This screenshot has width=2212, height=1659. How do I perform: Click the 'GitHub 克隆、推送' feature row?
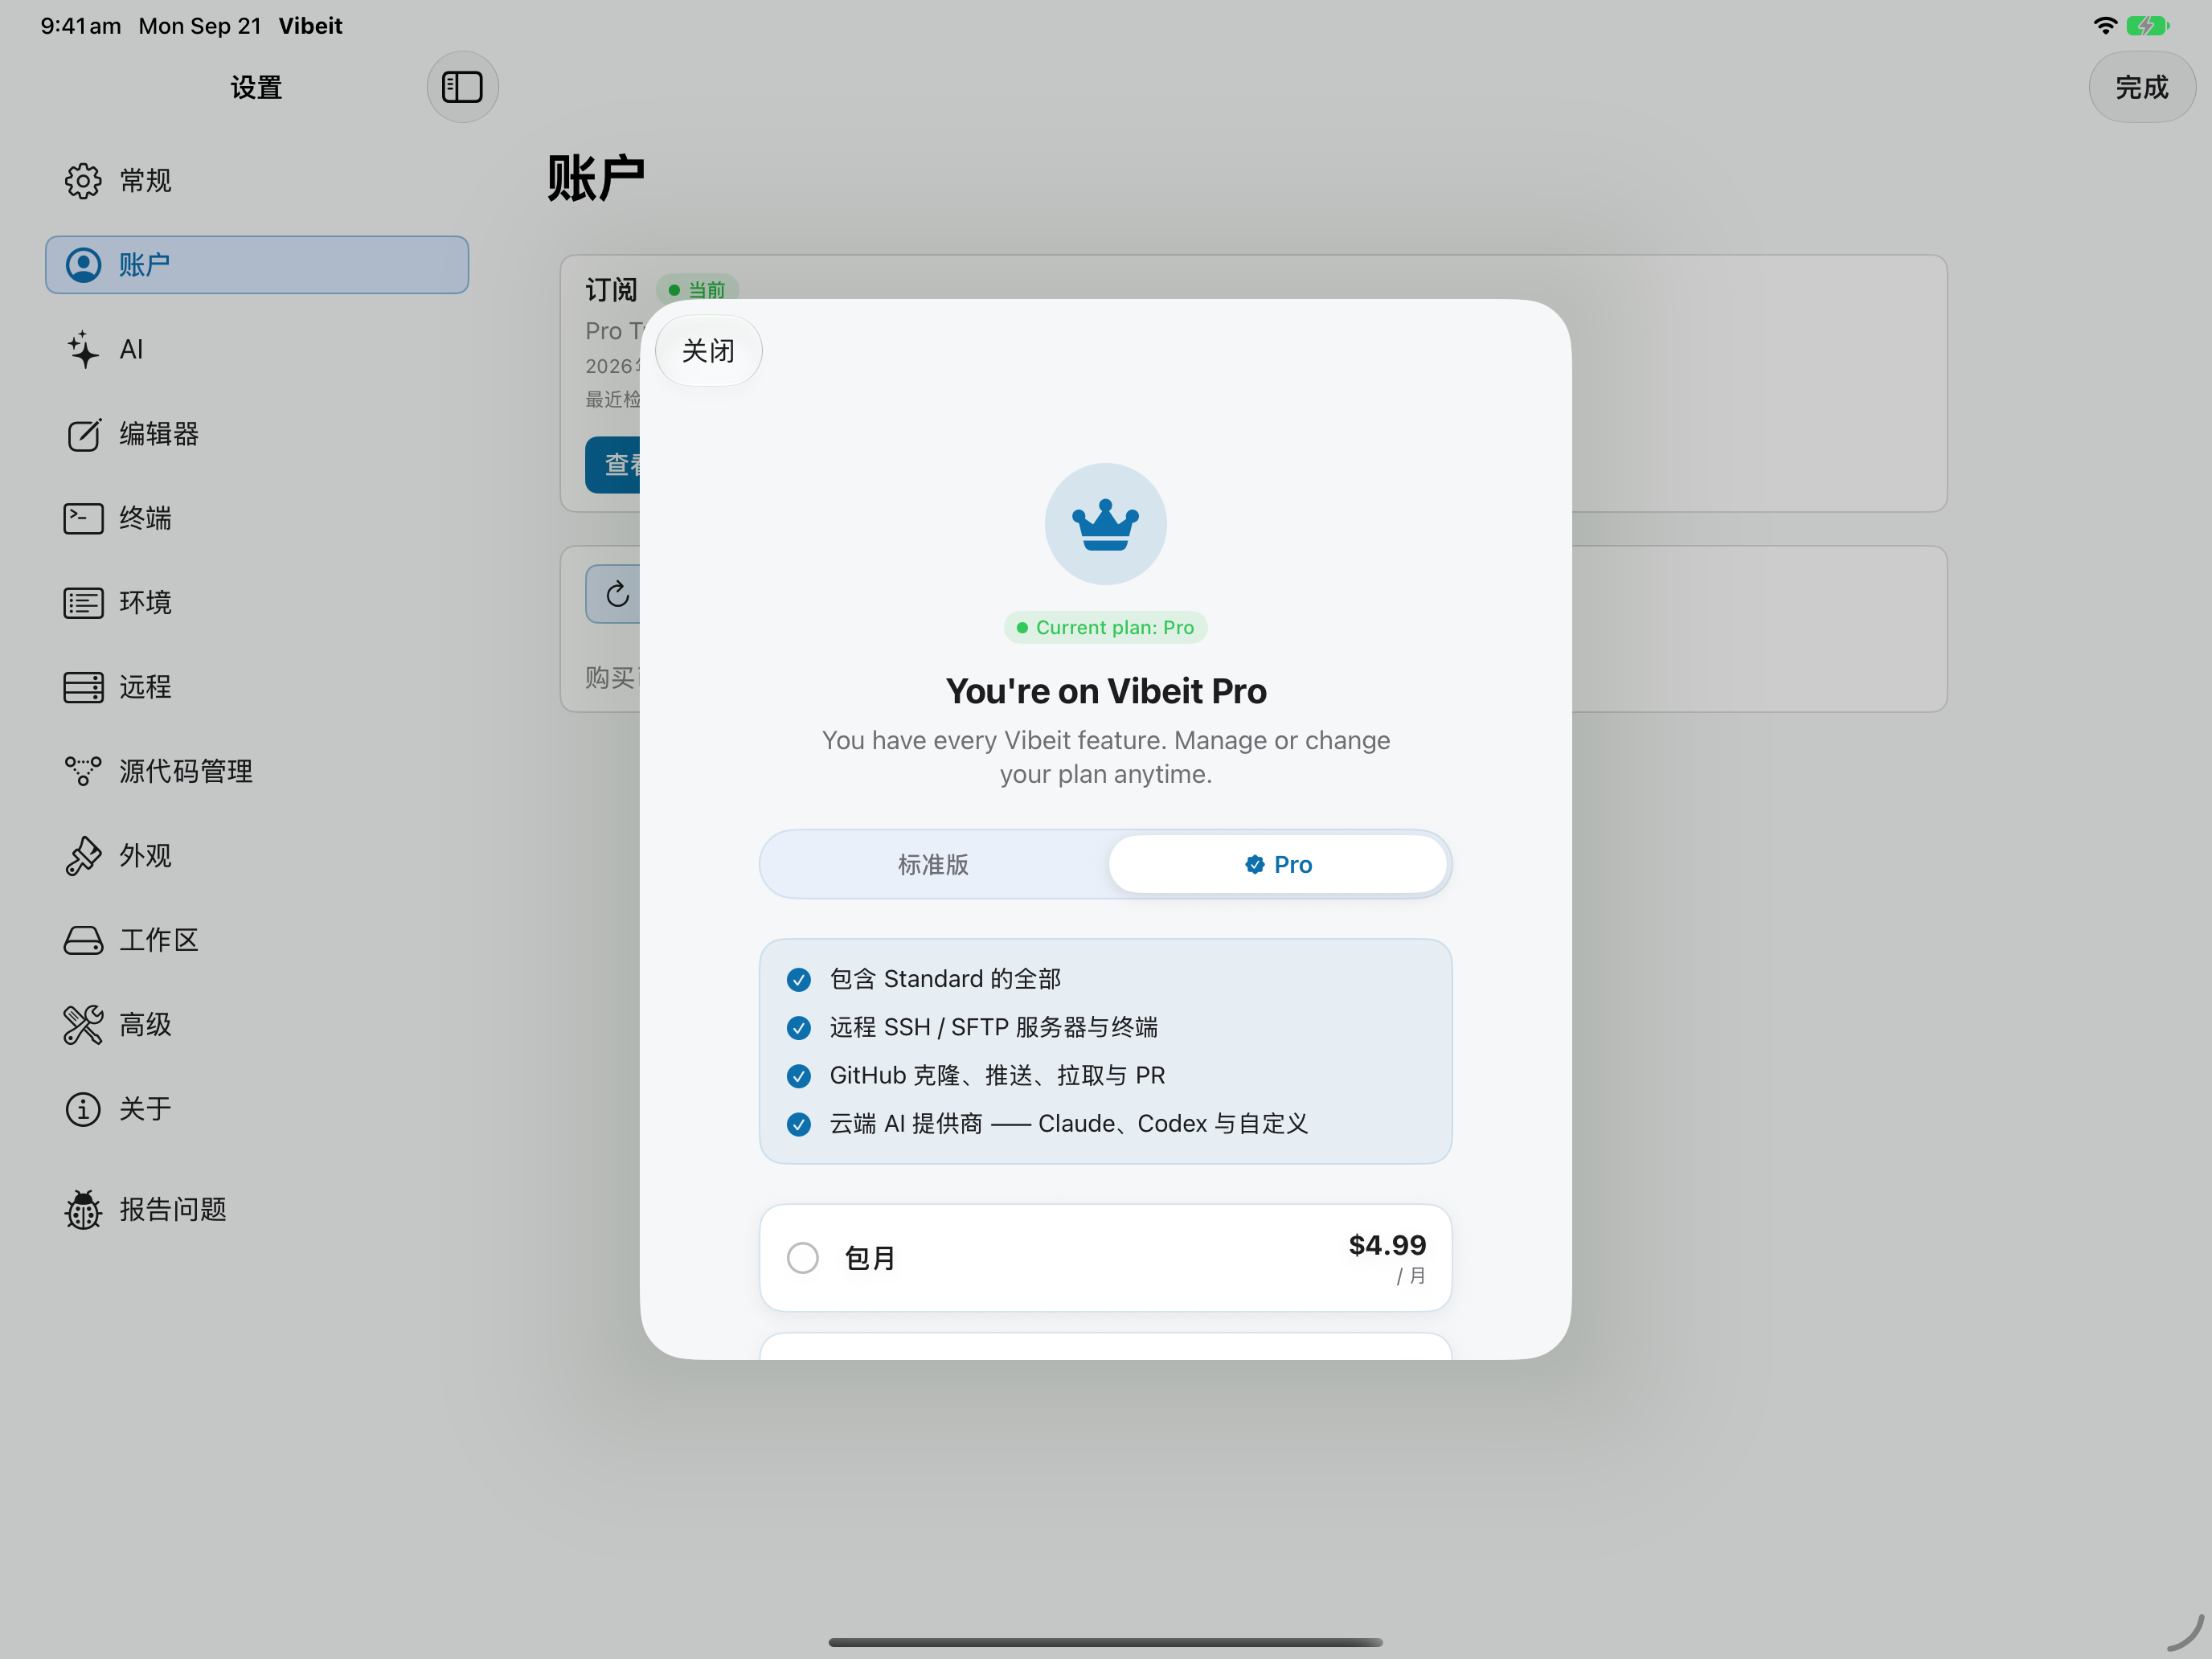click(x=1105, y=1075)
